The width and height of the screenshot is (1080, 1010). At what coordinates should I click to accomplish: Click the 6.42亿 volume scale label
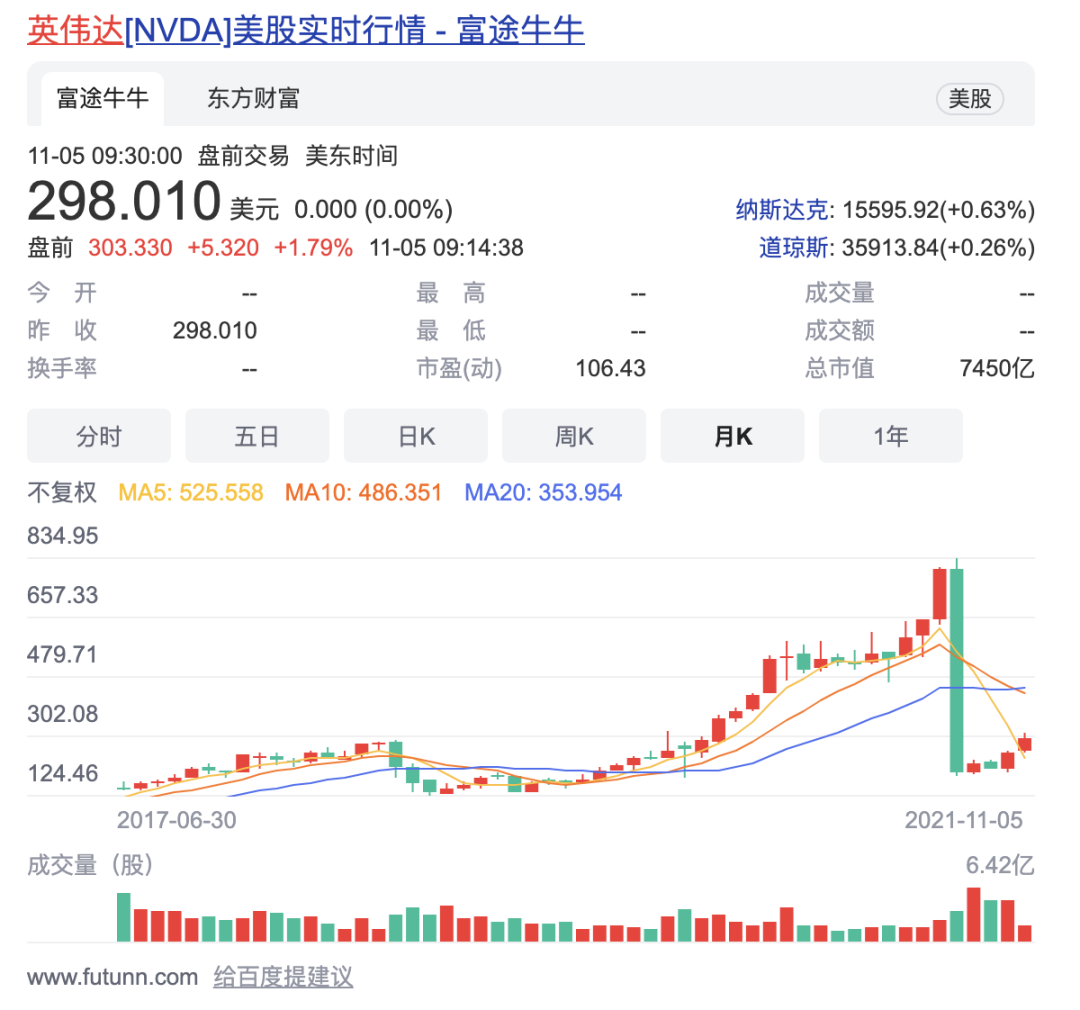[x=1000, y=865]
